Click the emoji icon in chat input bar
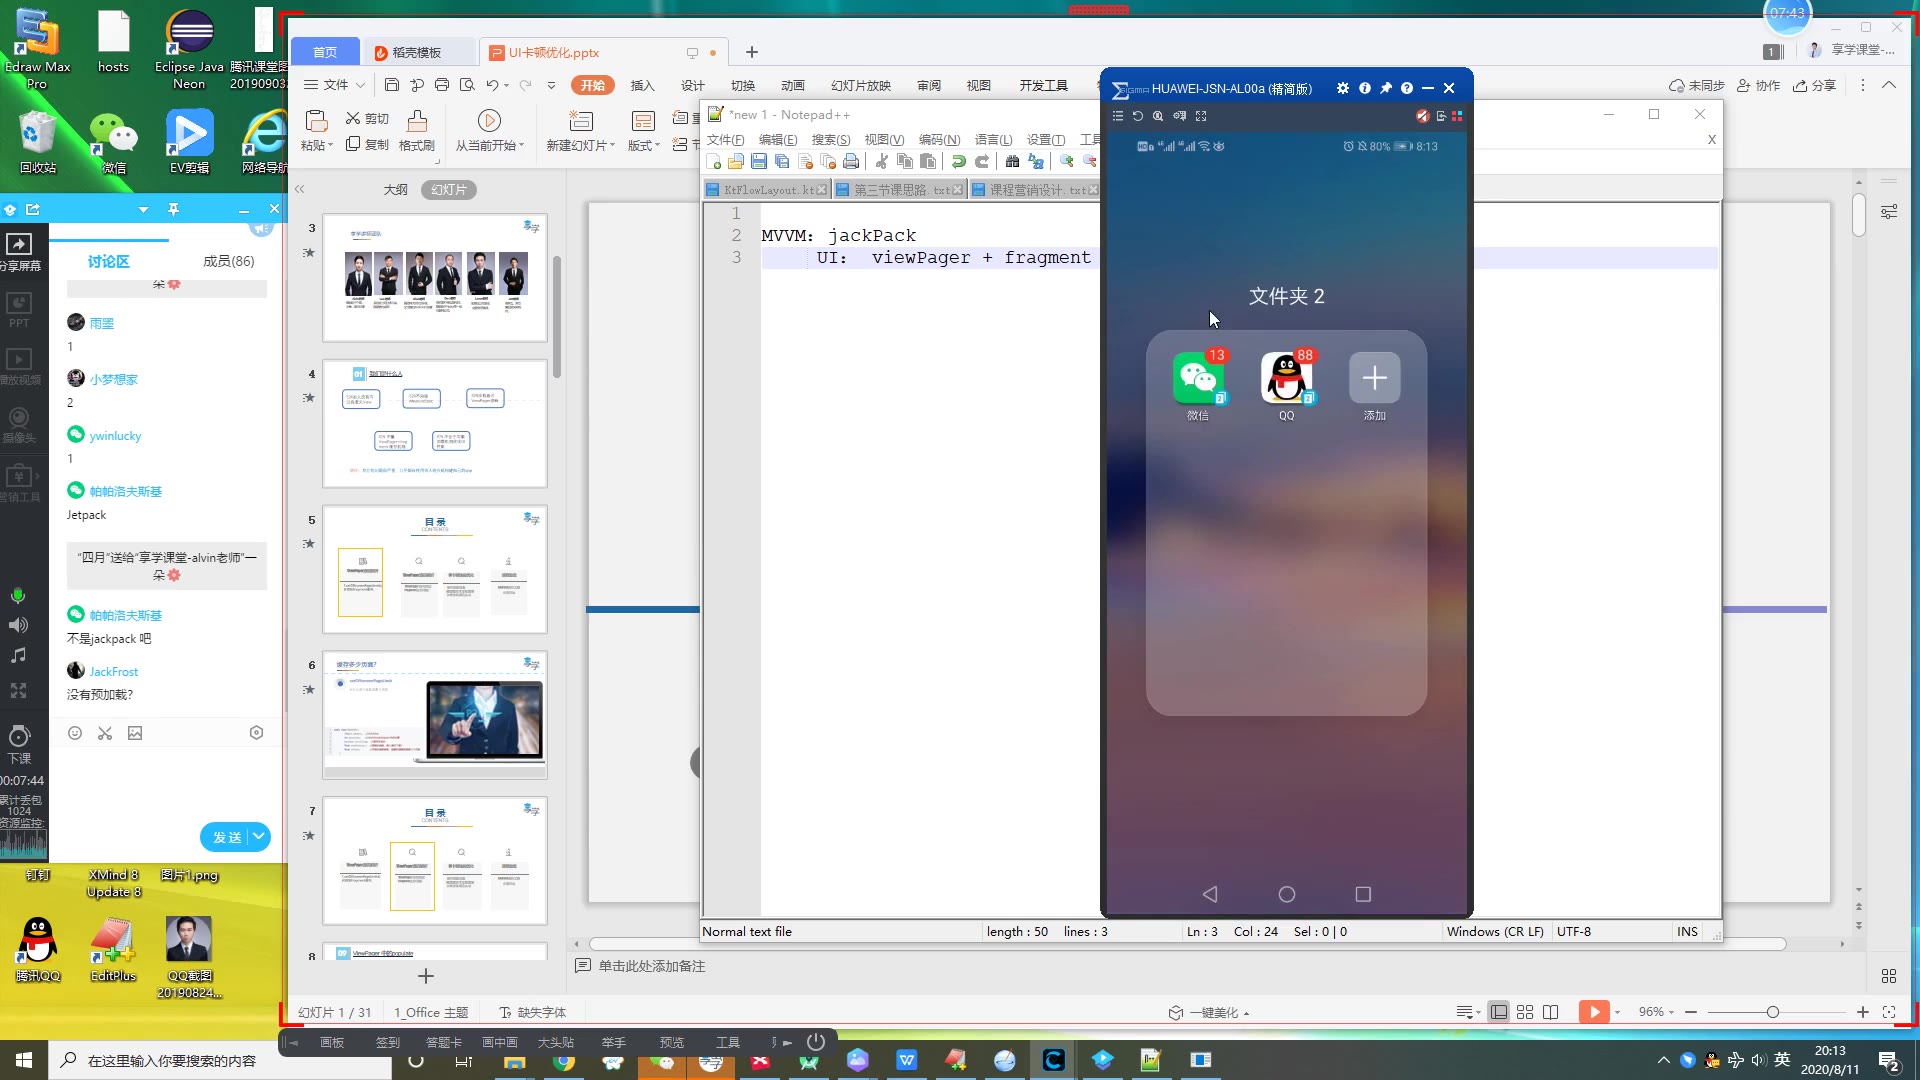The height and width of the screenshot is (1080, 1920). pos(75,733)
